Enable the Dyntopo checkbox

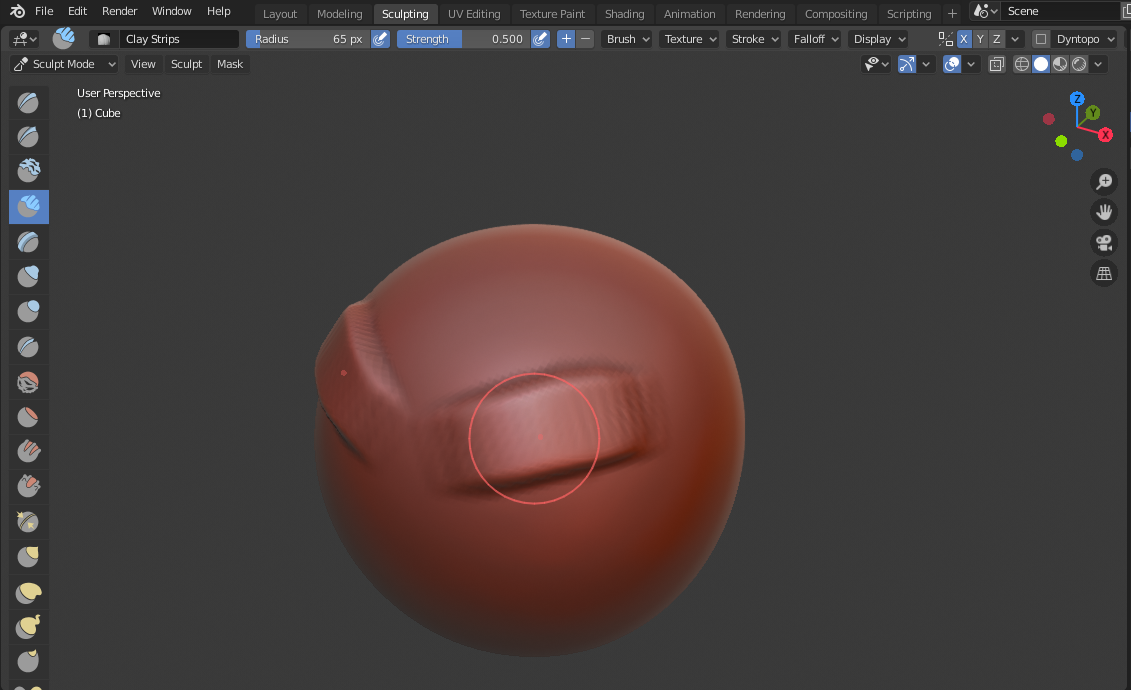pos(1040,39)
